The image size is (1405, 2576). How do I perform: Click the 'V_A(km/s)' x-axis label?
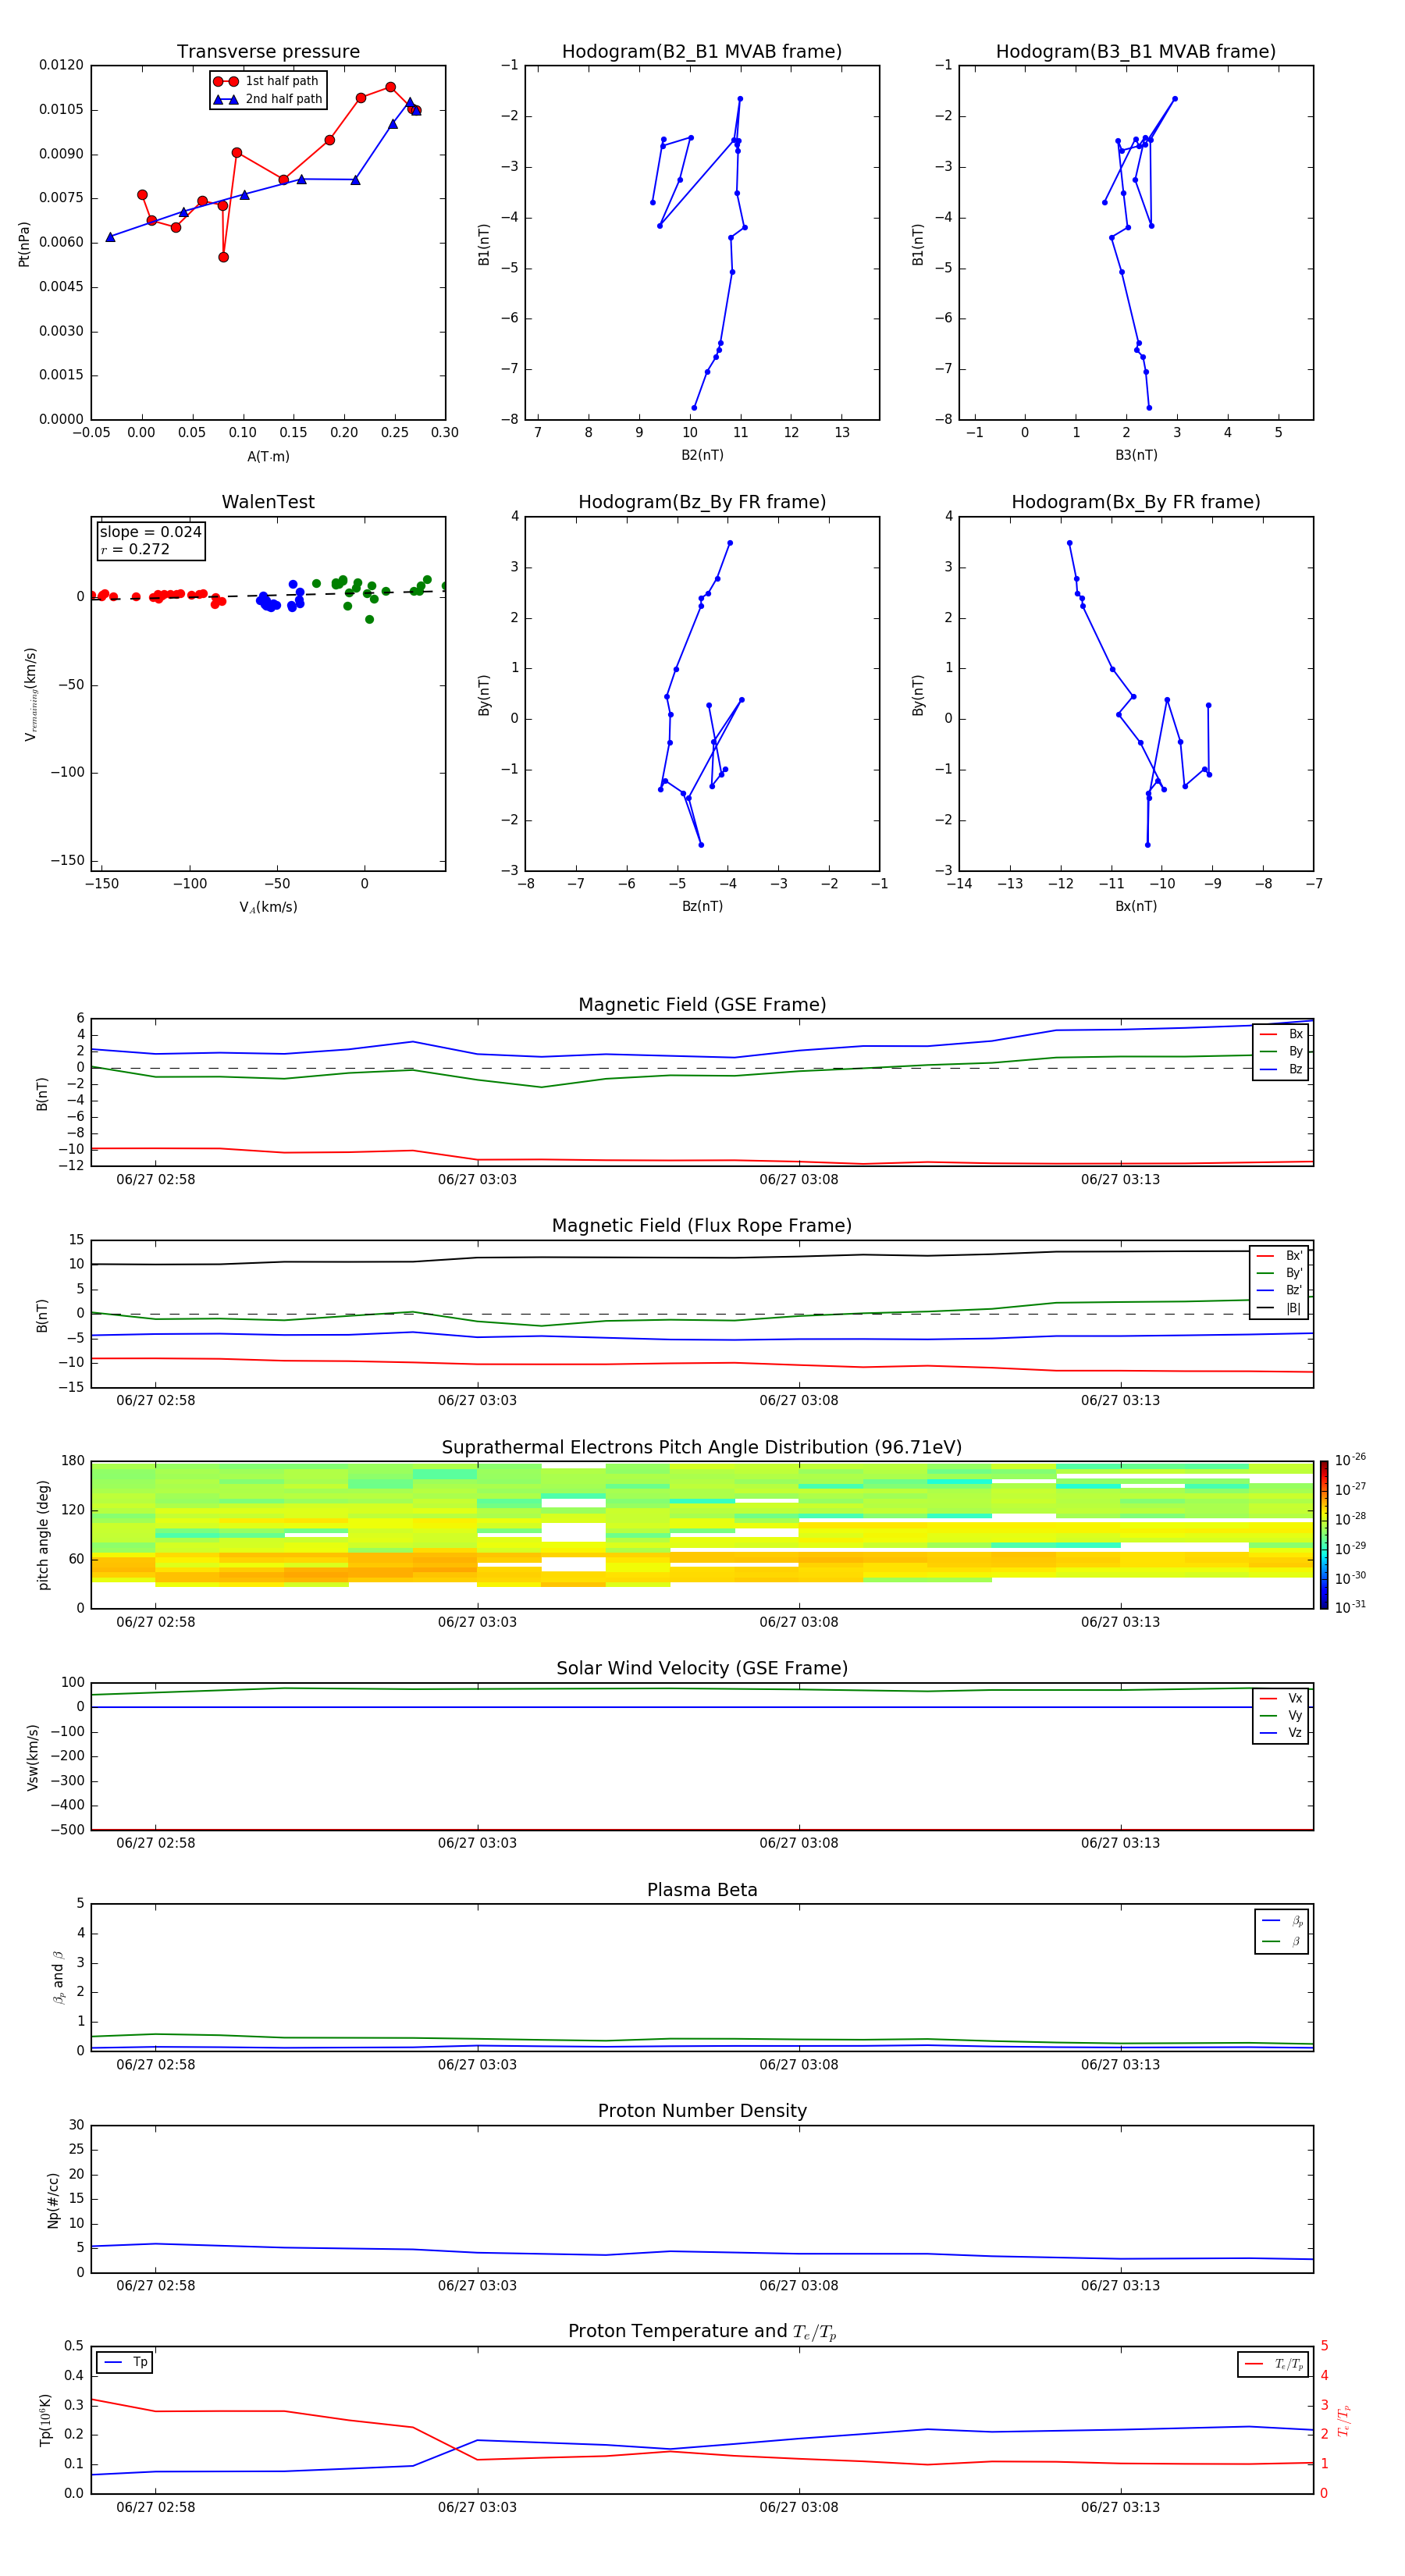(x=268, y=907)
